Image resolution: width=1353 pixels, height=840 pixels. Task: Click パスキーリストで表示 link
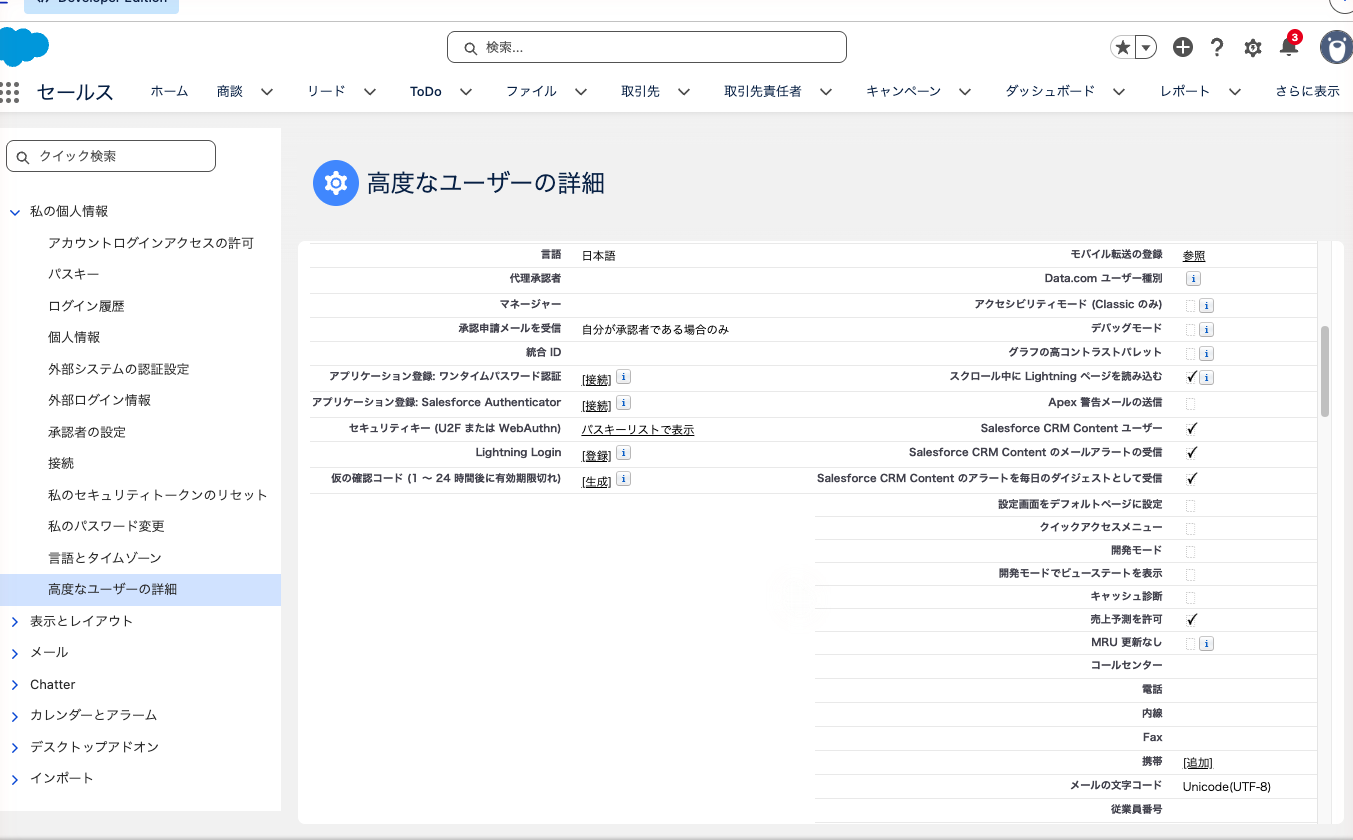(x=638, y=430)
